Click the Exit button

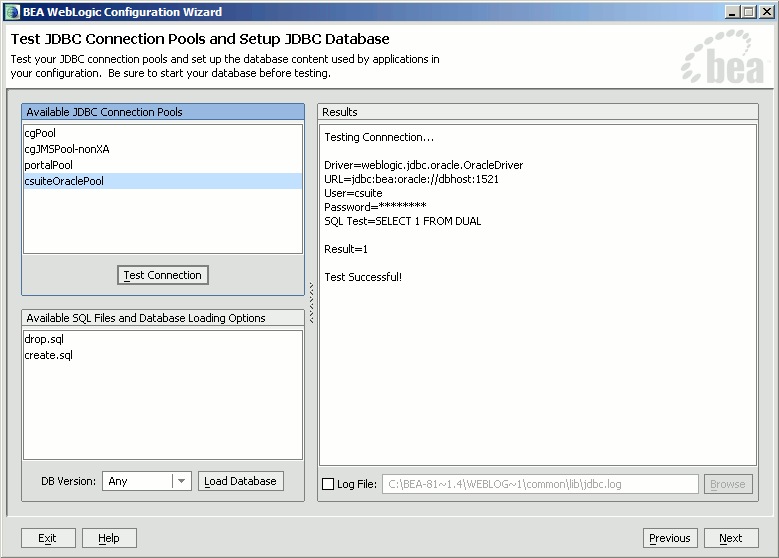pos(48,538)
